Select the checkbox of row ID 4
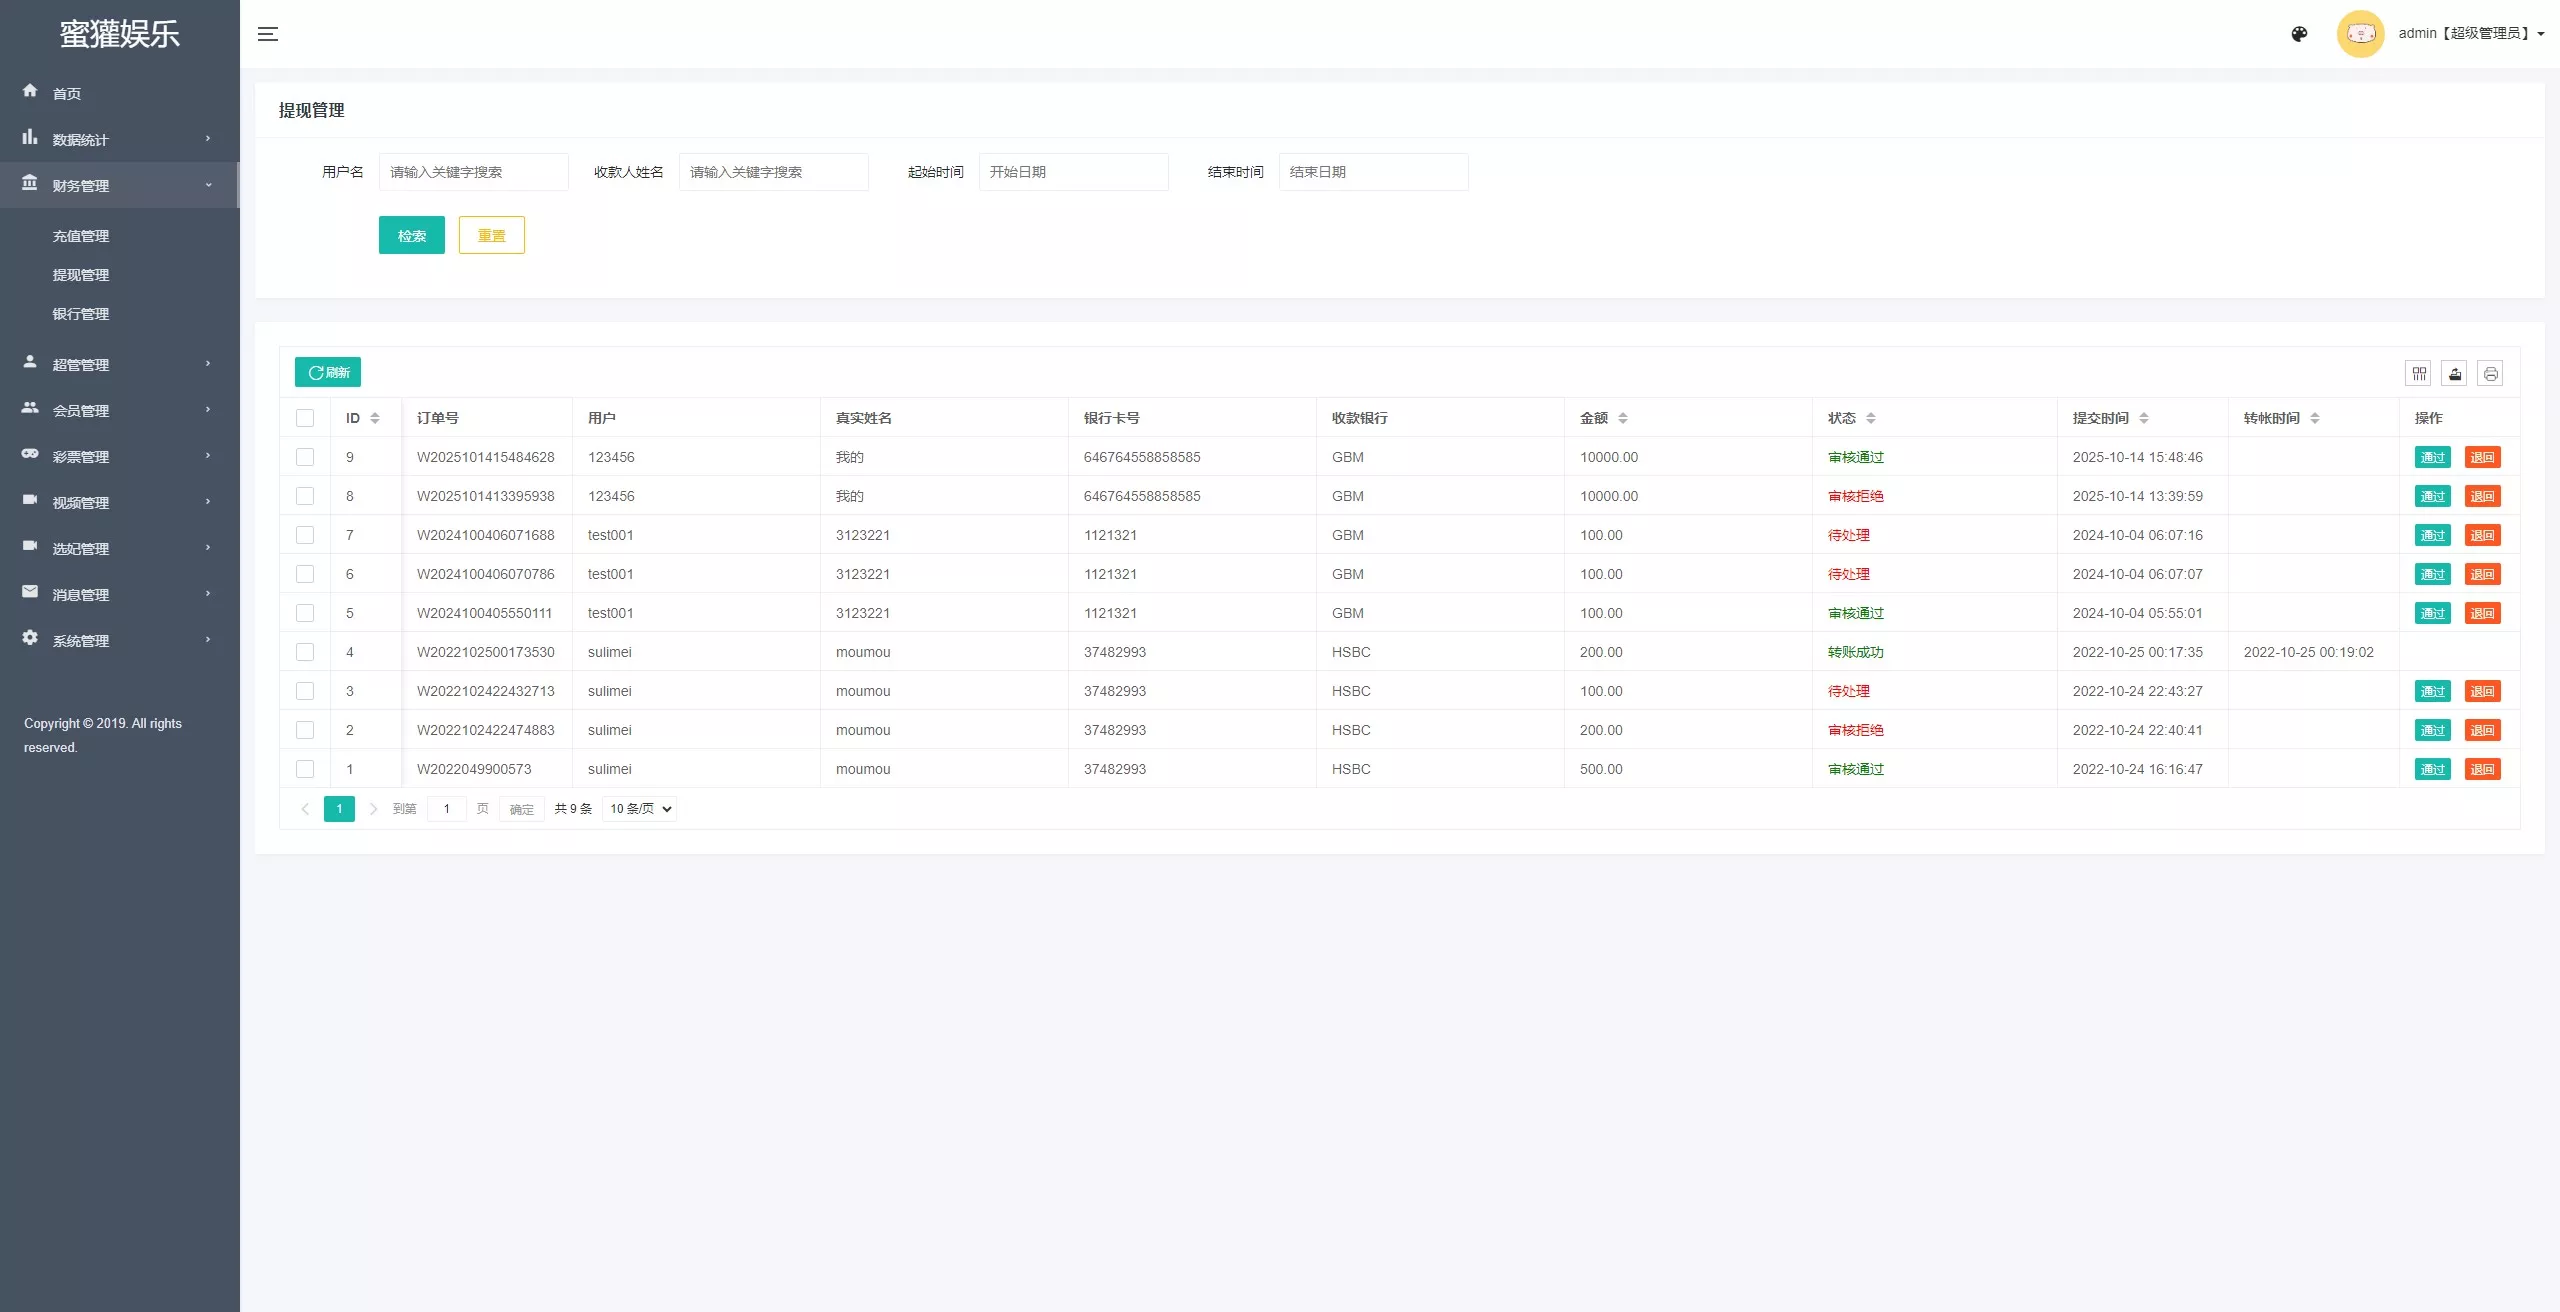This screenshot has height=1312, width=2560. [x=305, y=652]
